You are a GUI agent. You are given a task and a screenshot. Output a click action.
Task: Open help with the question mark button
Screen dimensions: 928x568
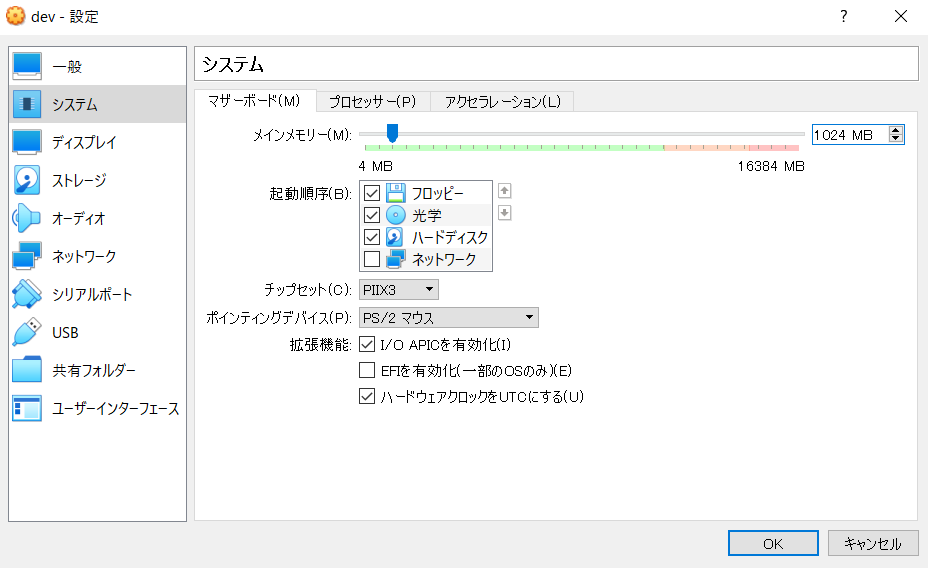843,16
